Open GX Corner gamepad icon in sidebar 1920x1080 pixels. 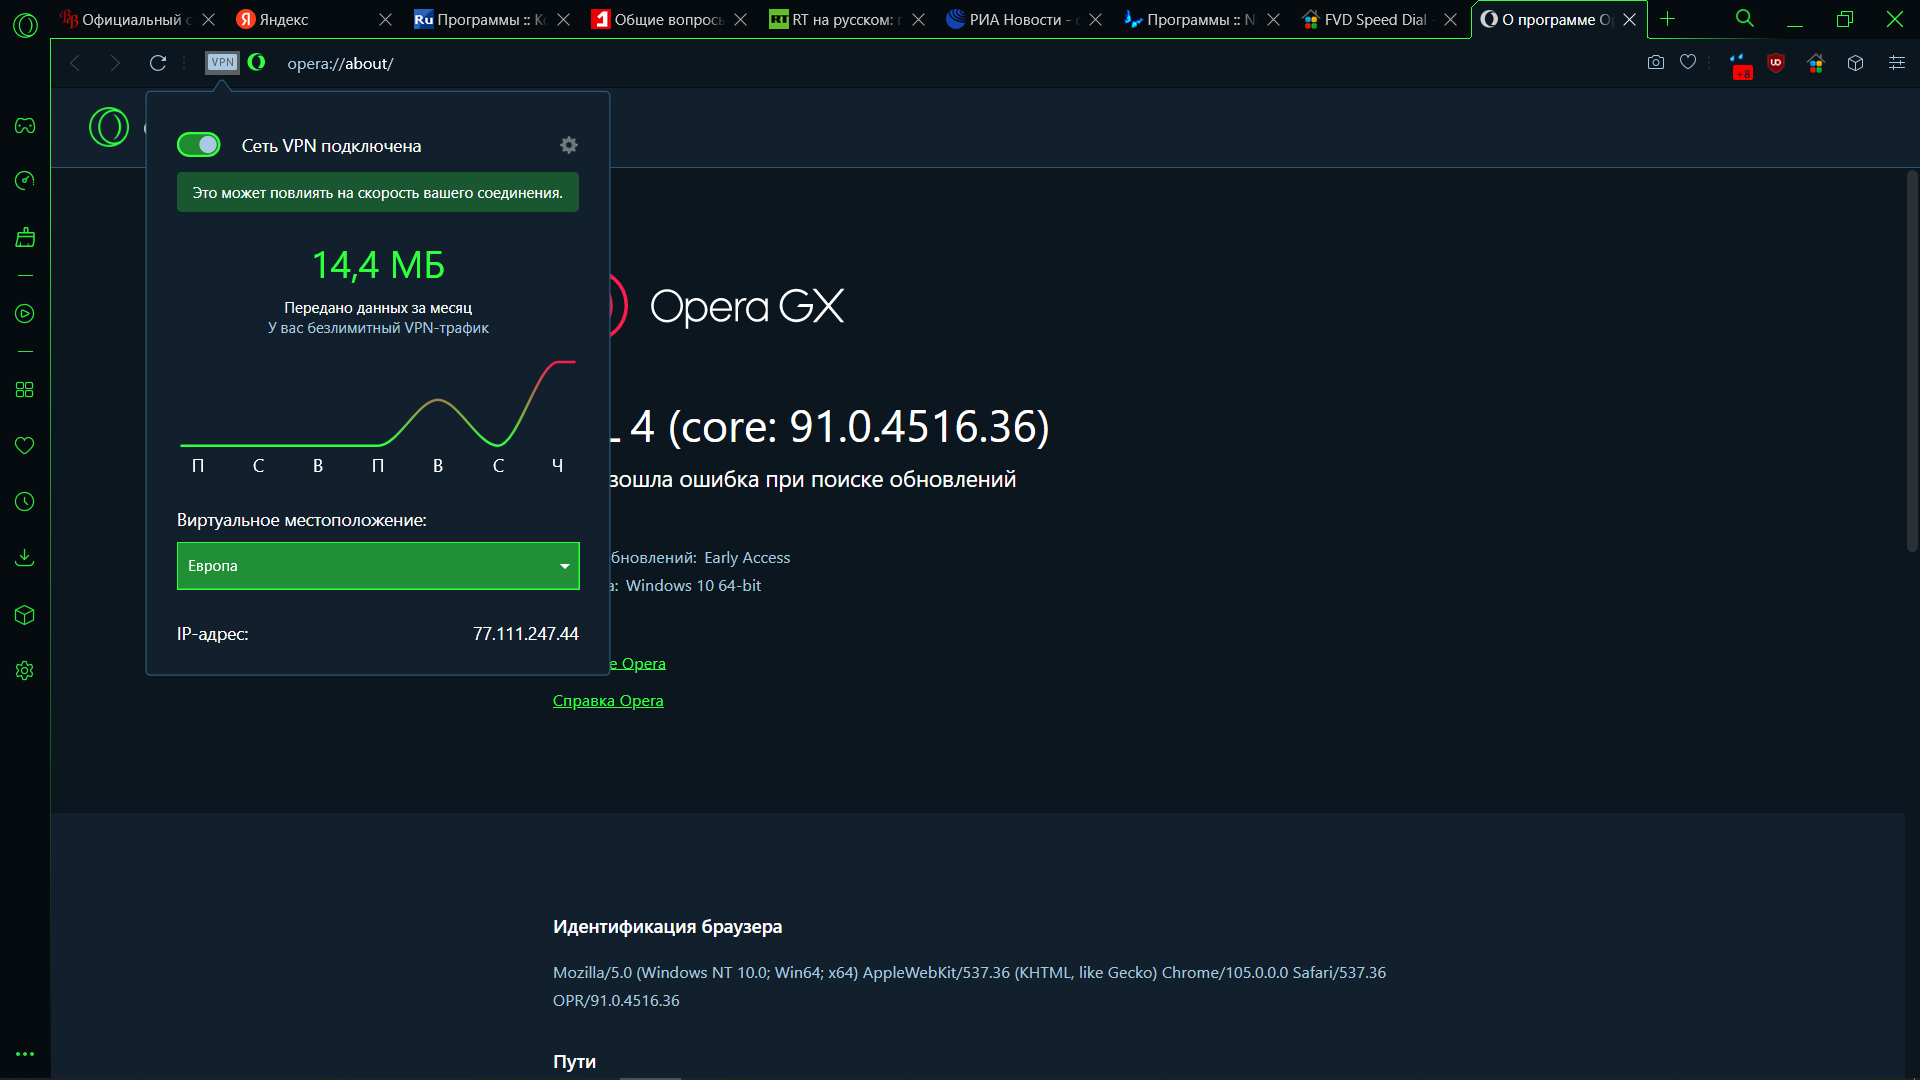[25, 126]
